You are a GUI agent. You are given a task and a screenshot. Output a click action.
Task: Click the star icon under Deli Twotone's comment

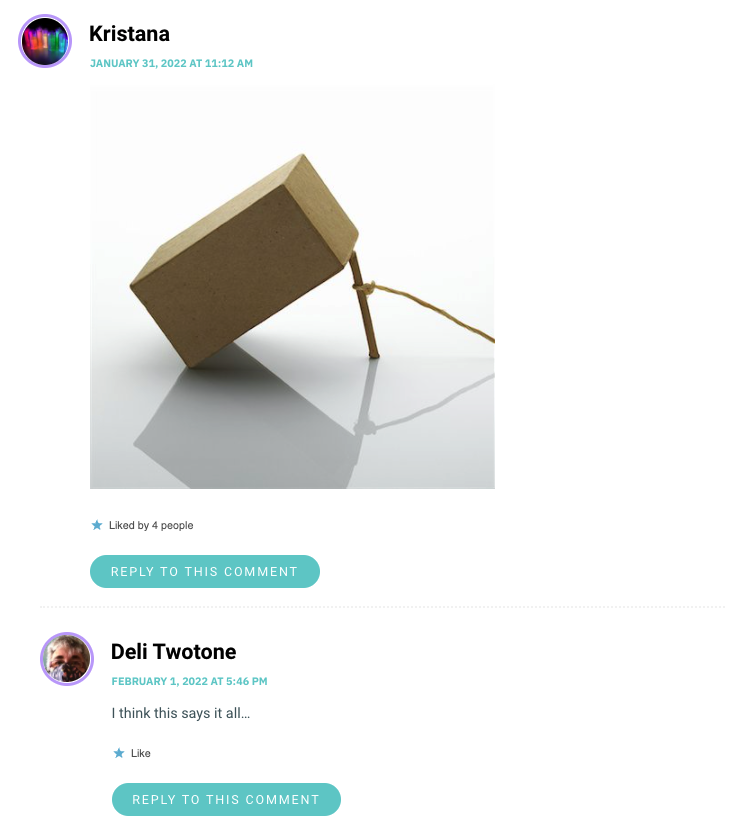tap(119, 753)
